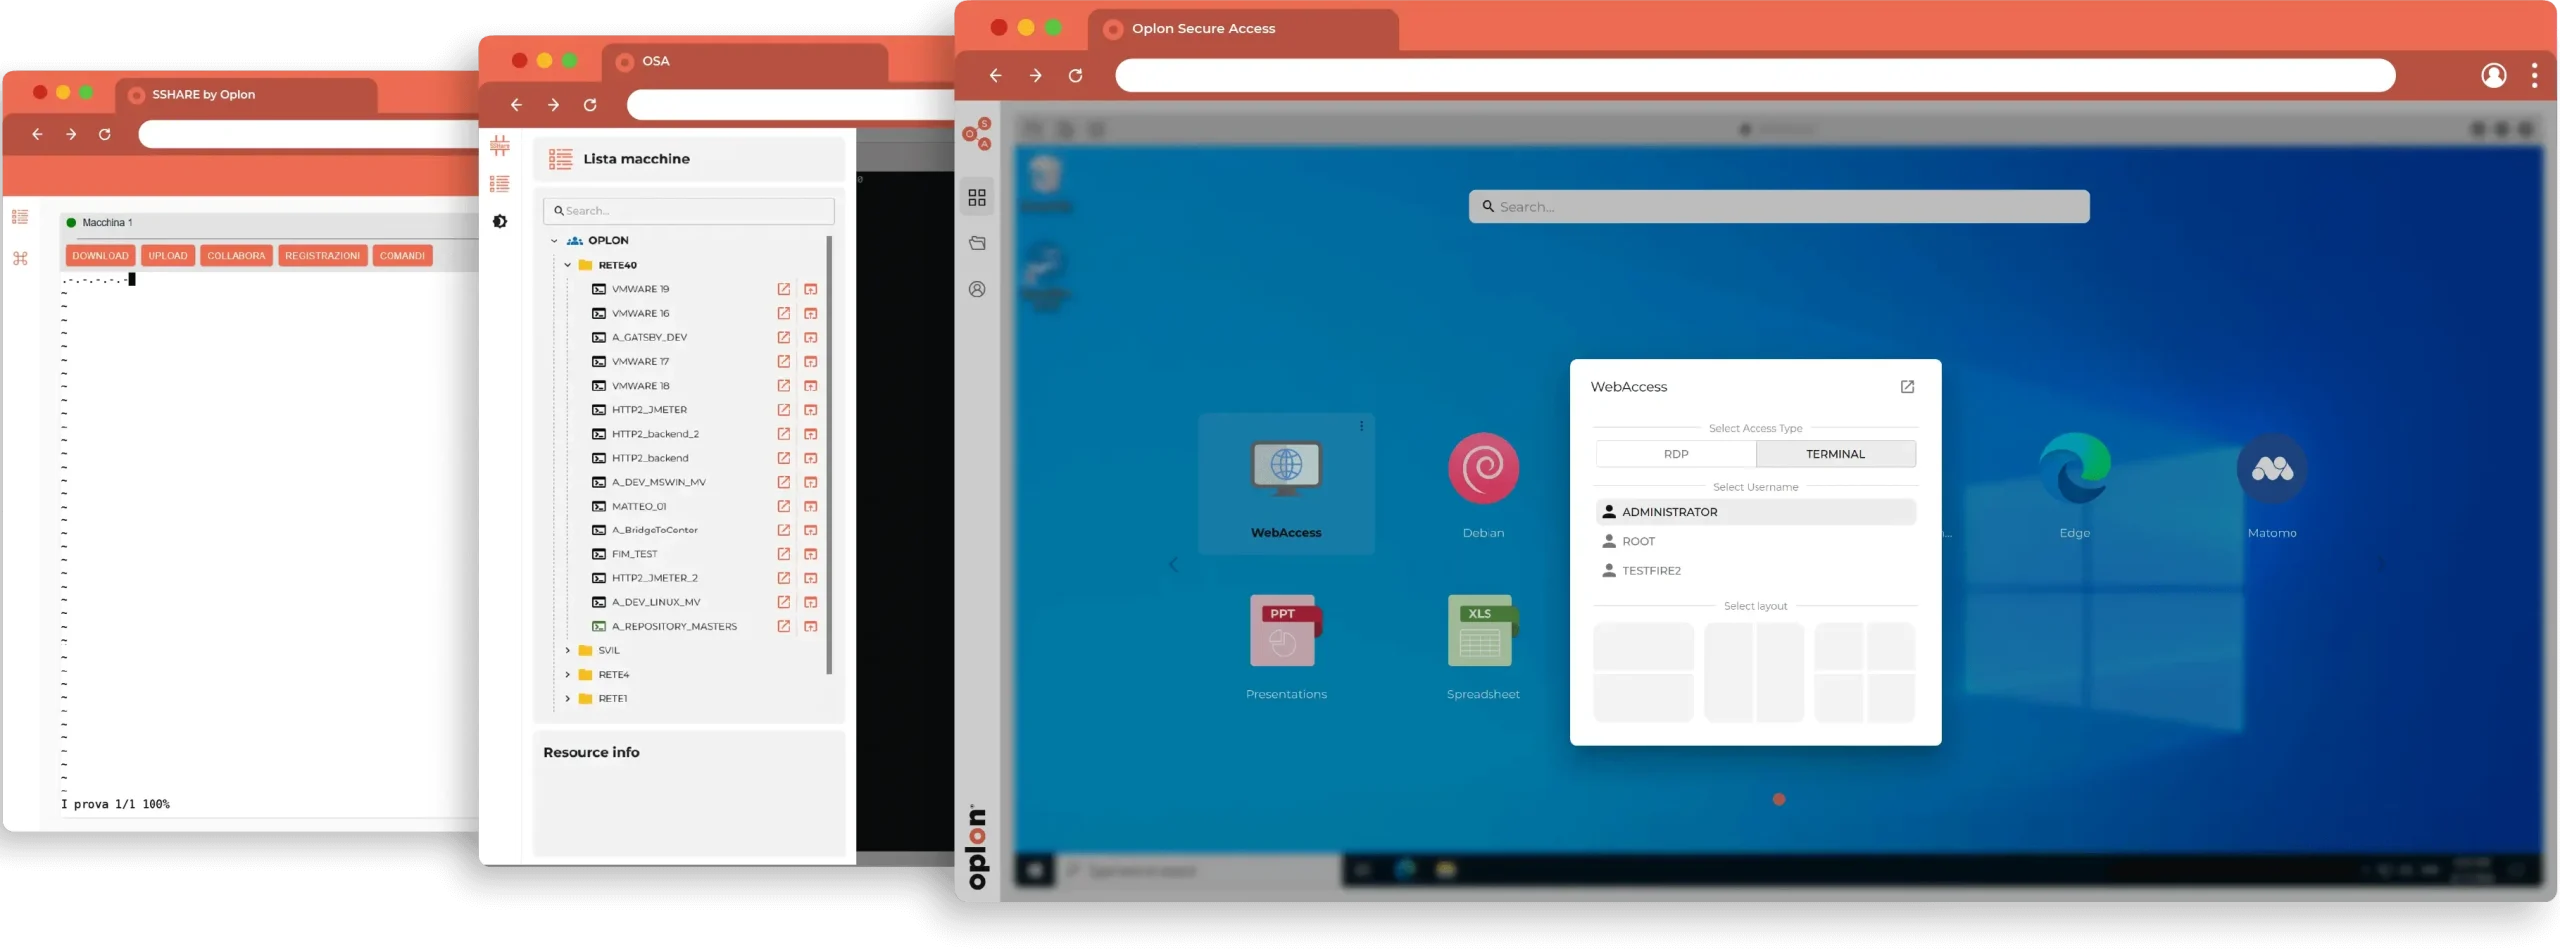Click the apps grid icon in sidebar
The height and width of the screenshot is (952, 2560).
977,198
